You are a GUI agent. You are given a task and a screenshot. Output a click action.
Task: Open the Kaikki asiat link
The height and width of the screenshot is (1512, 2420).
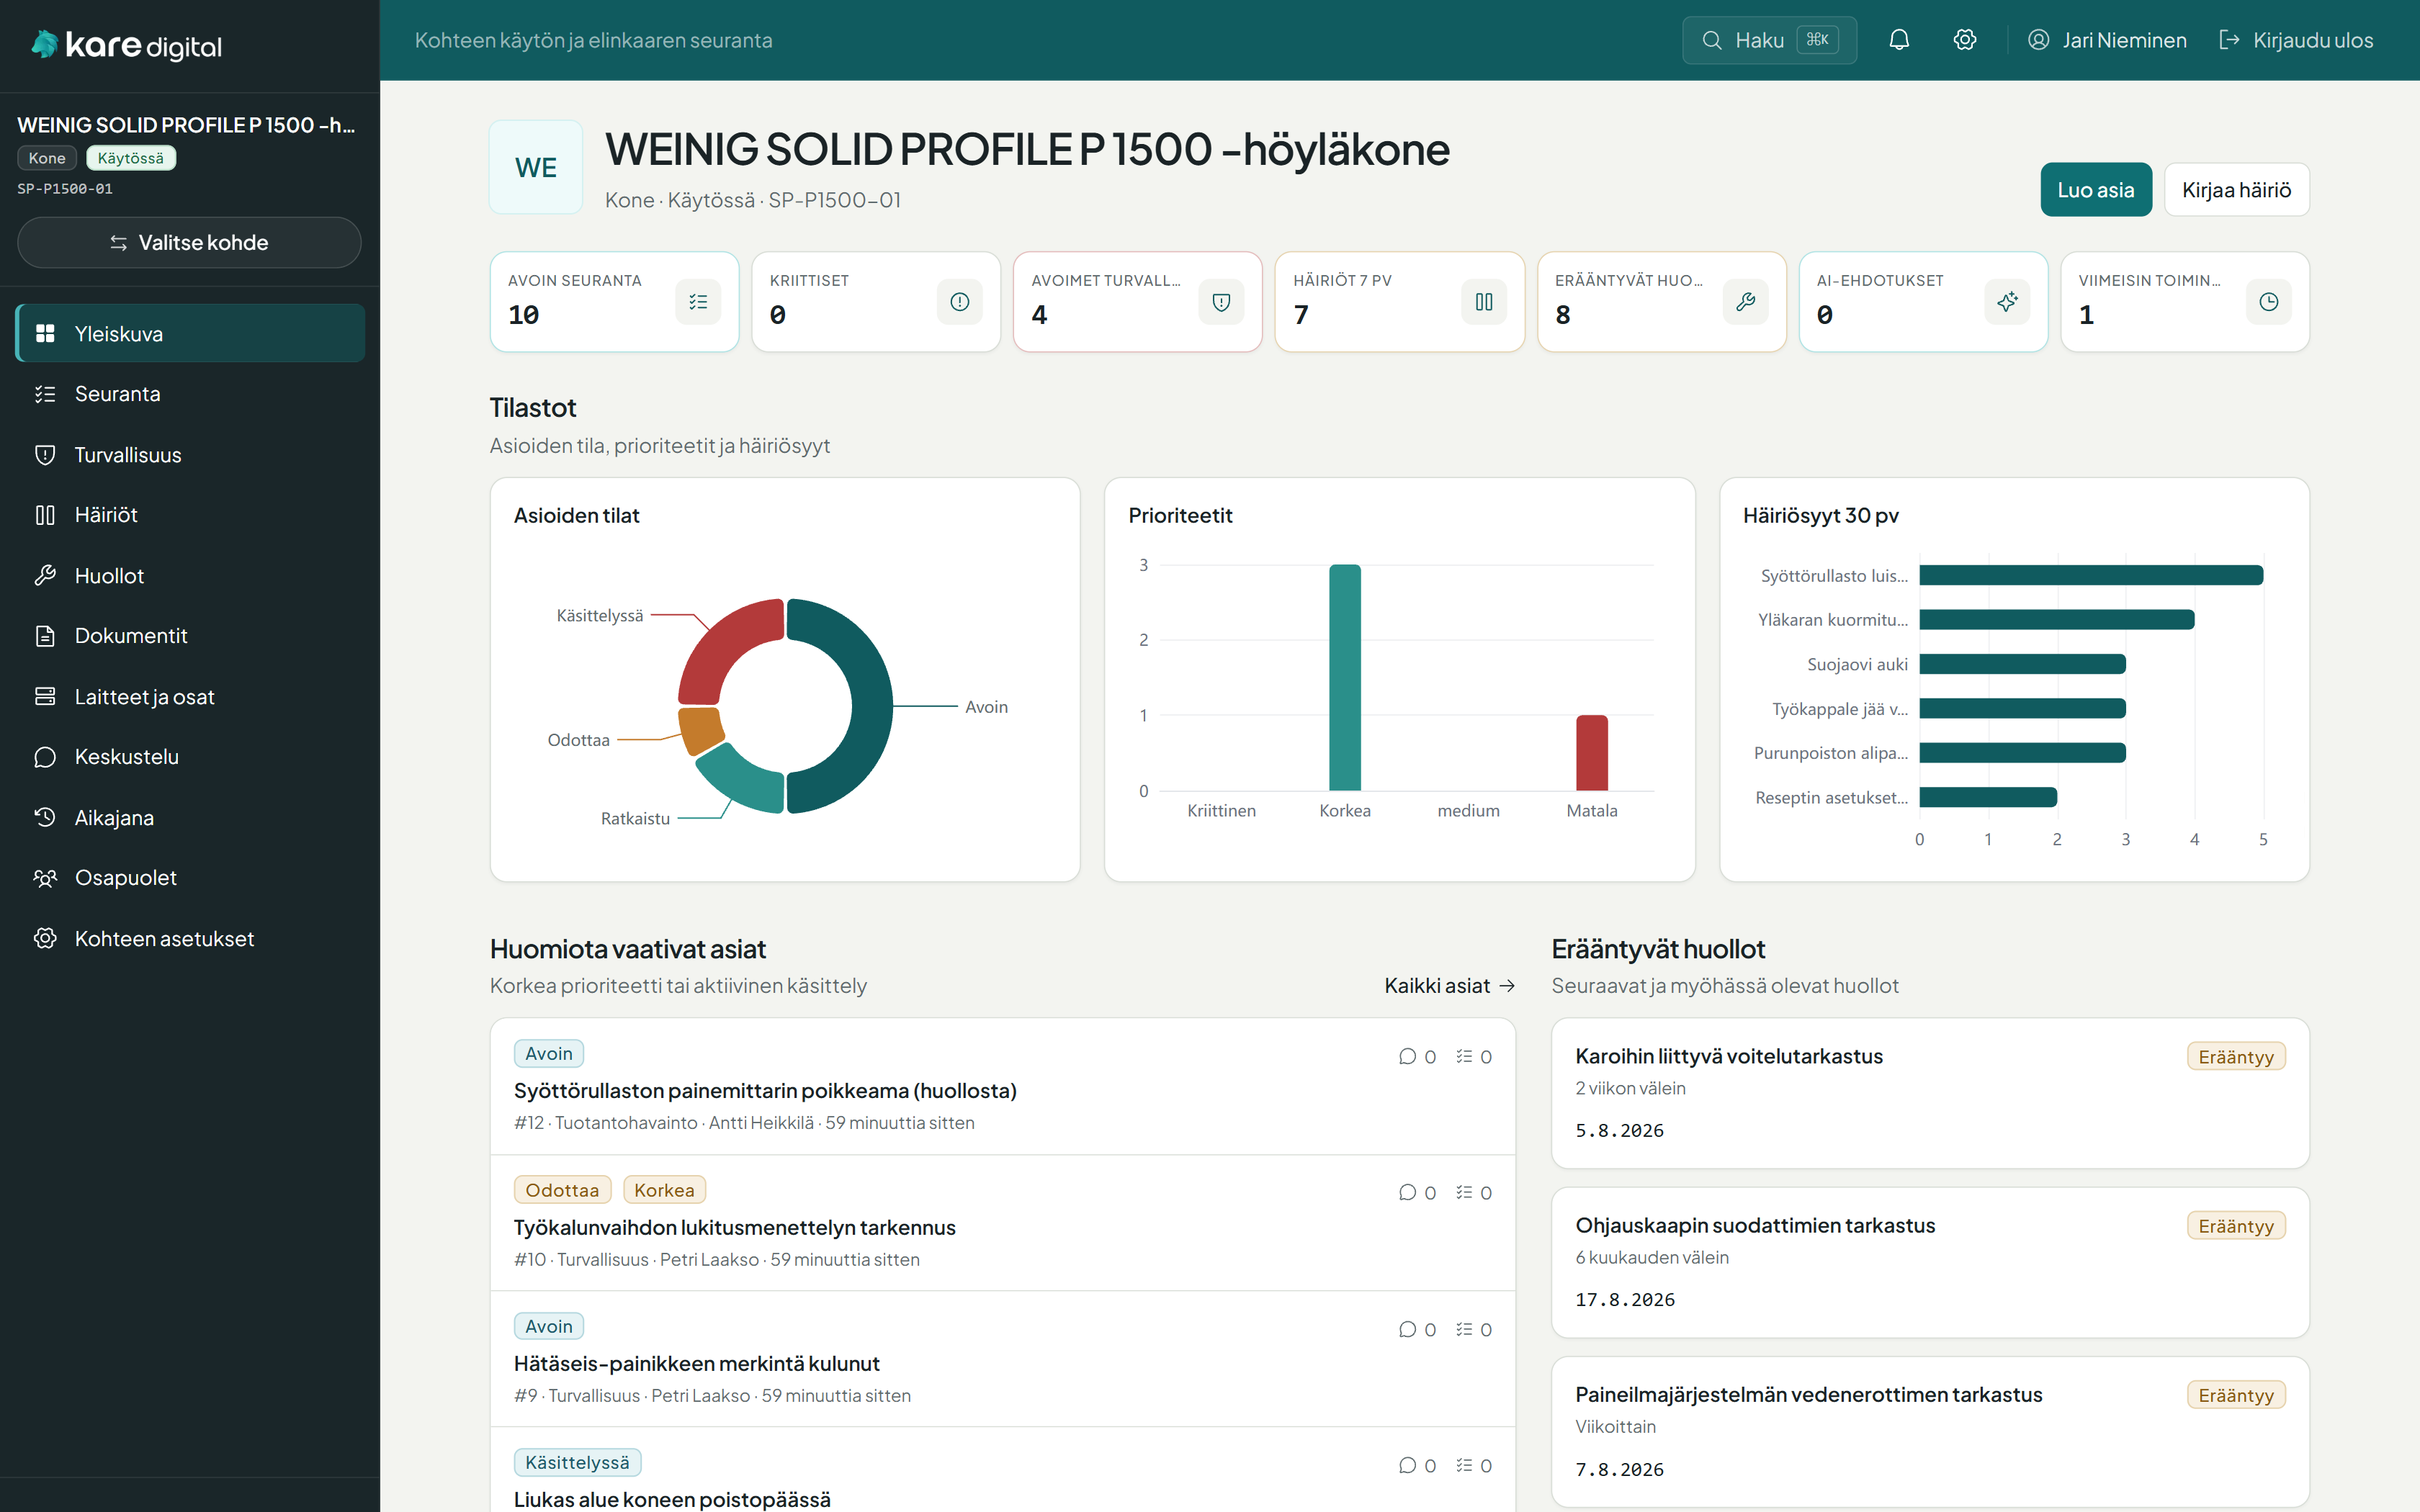tap(1450, 986)
